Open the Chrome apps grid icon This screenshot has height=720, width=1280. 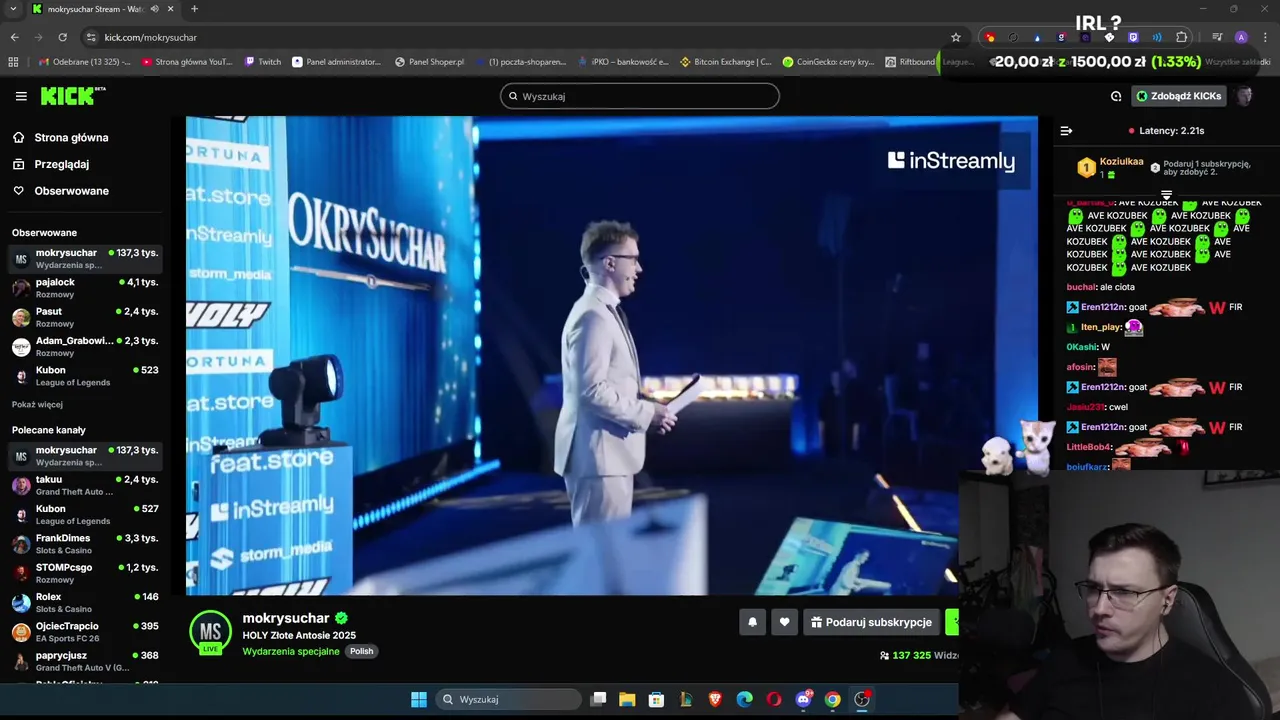click(x=13, y=61)
